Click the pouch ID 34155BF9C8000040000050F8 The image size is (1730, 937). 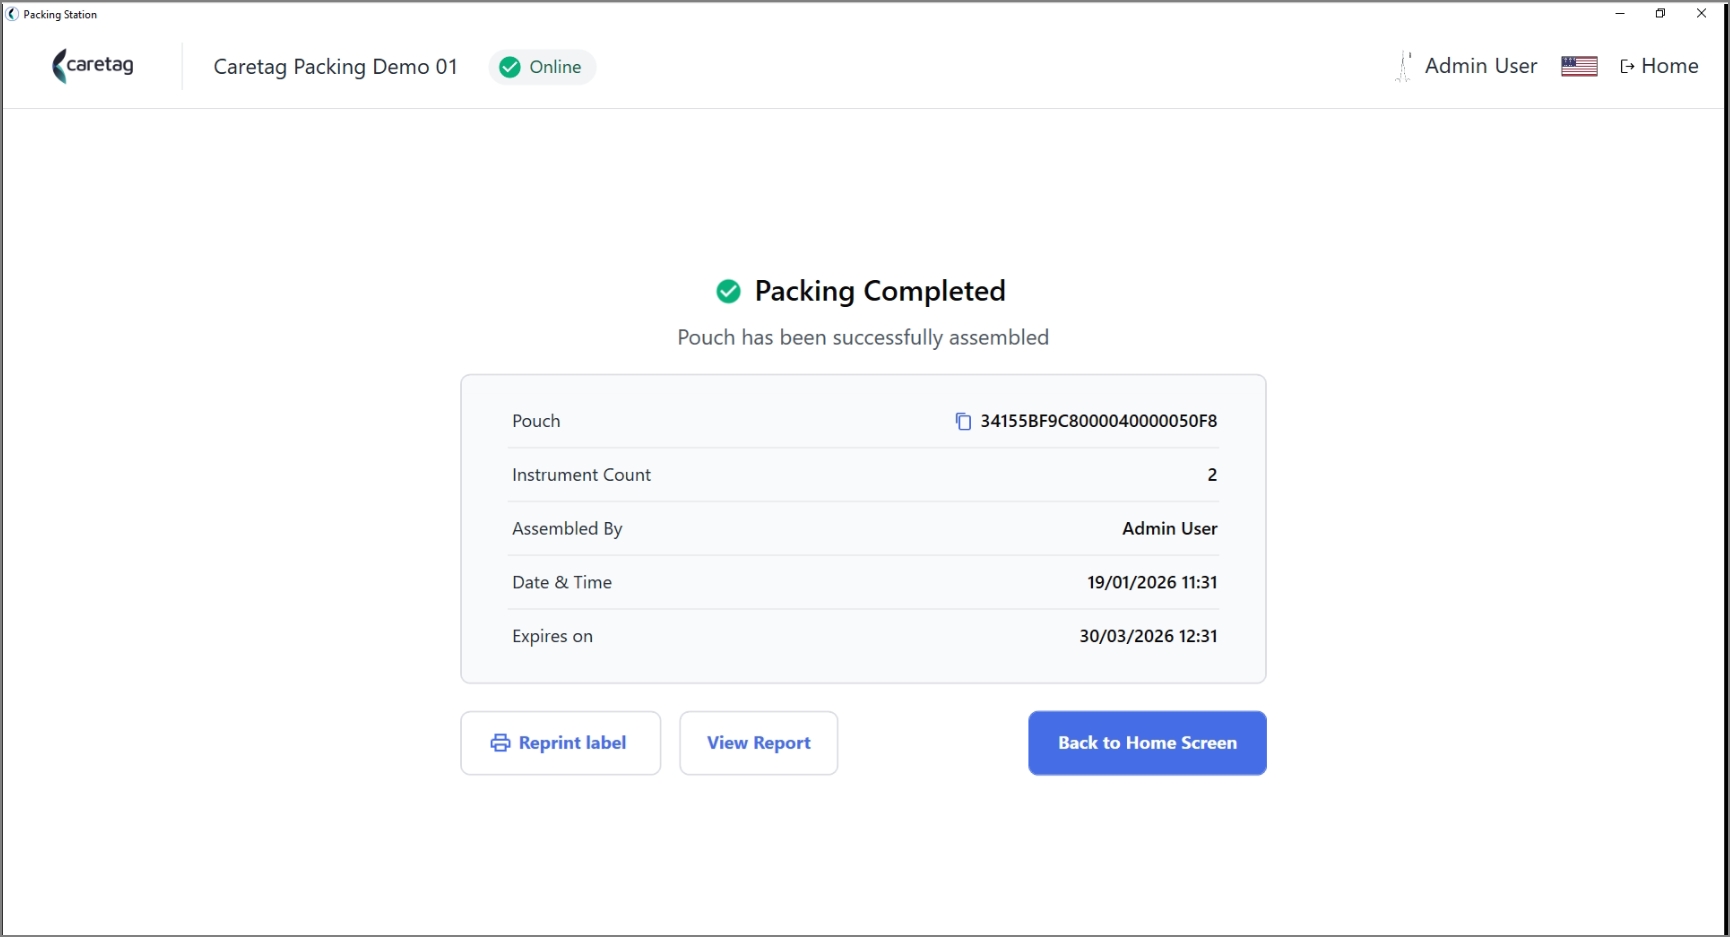click(1098, 421)
